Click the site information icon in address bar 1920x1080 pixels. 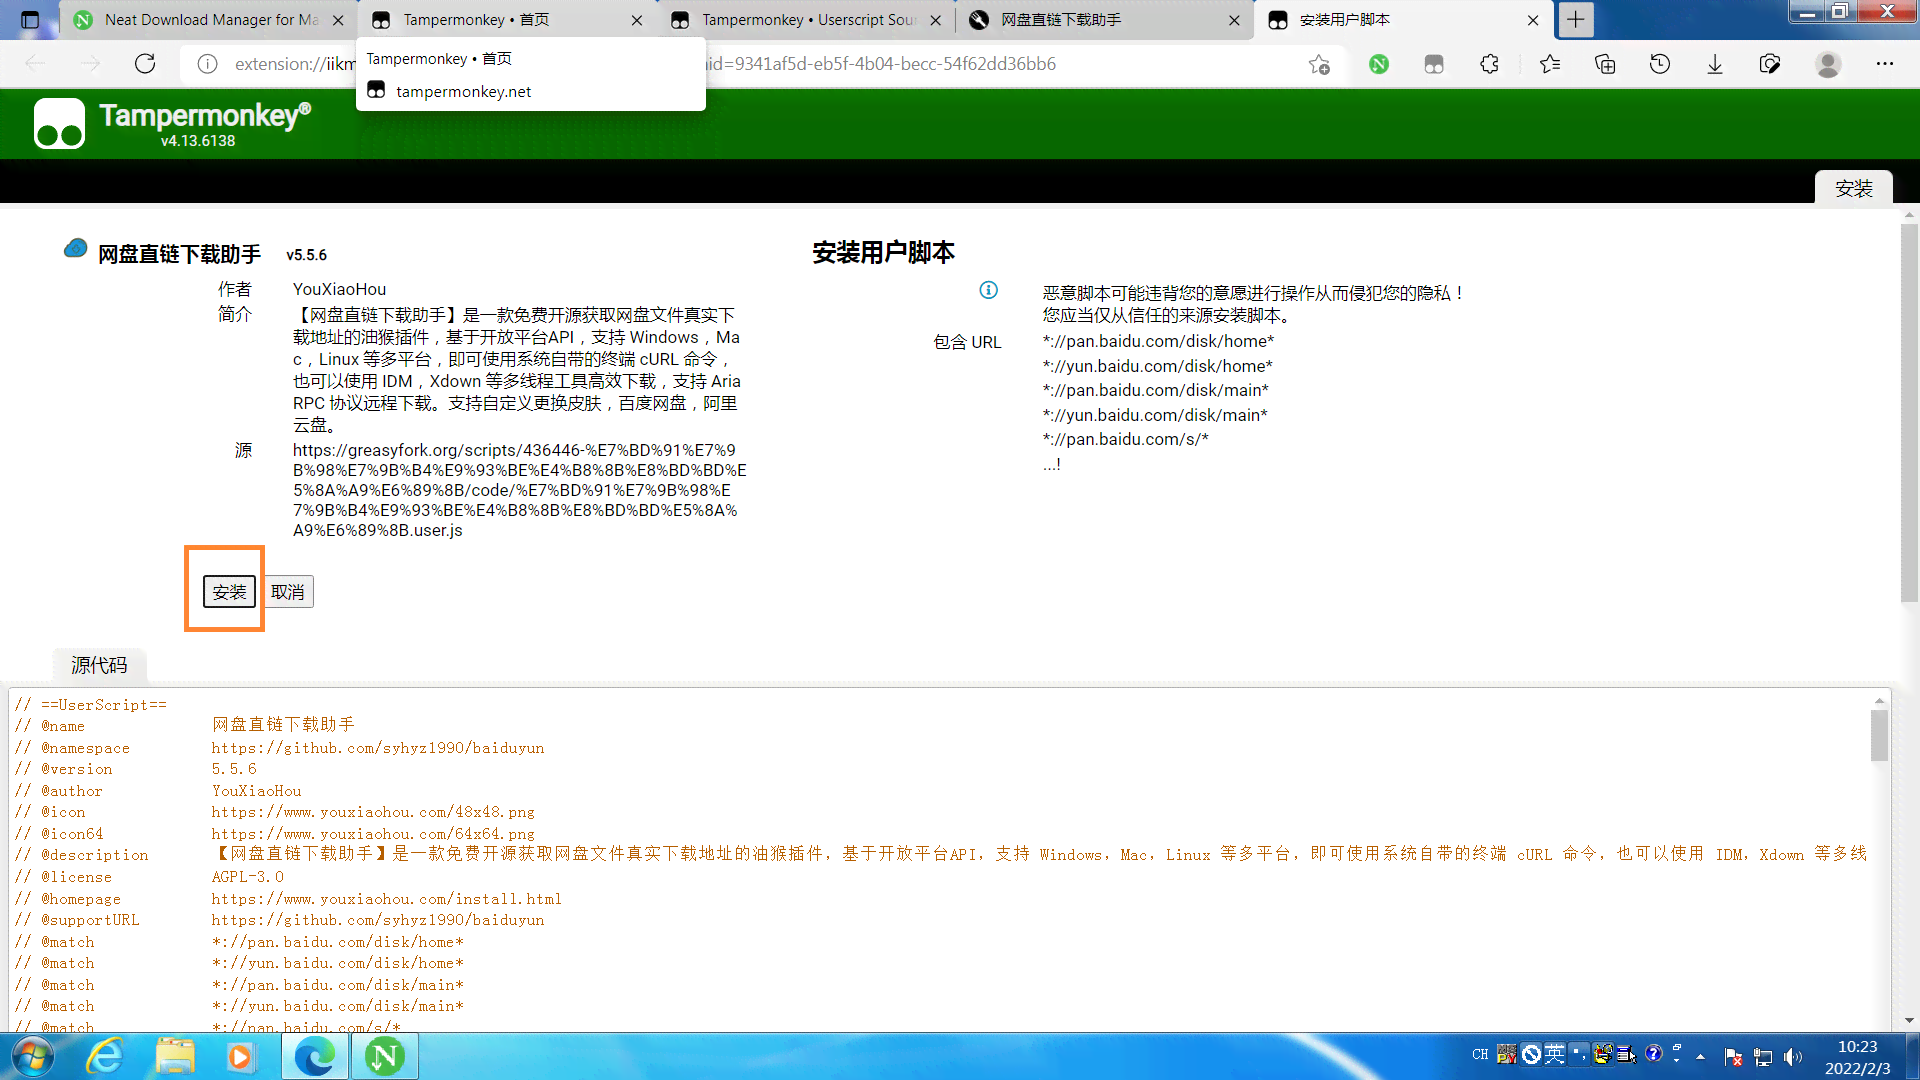tap(207, 64)
